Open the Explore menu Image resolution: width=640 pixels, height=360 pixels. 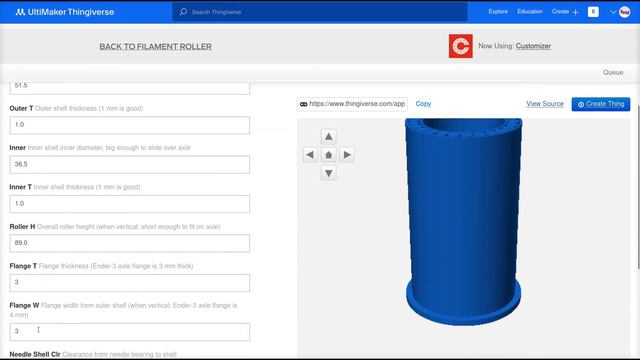(x=498, y=11)
